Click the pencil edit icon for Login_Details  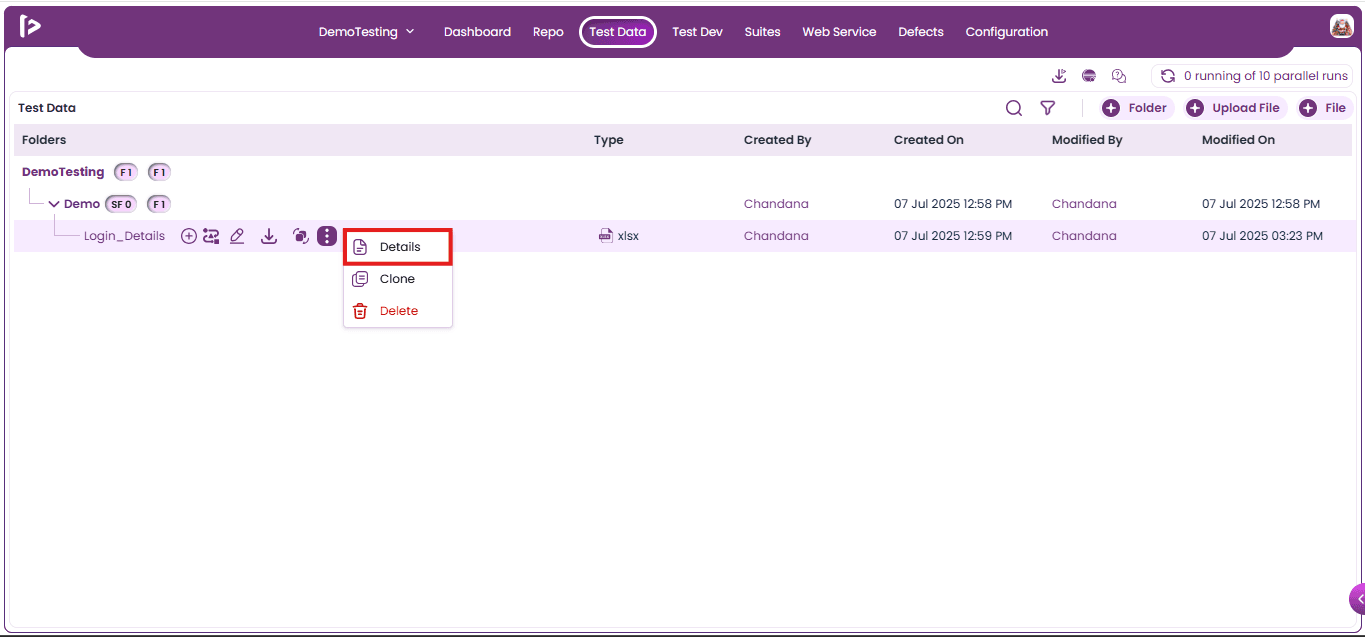pos(237,236)
